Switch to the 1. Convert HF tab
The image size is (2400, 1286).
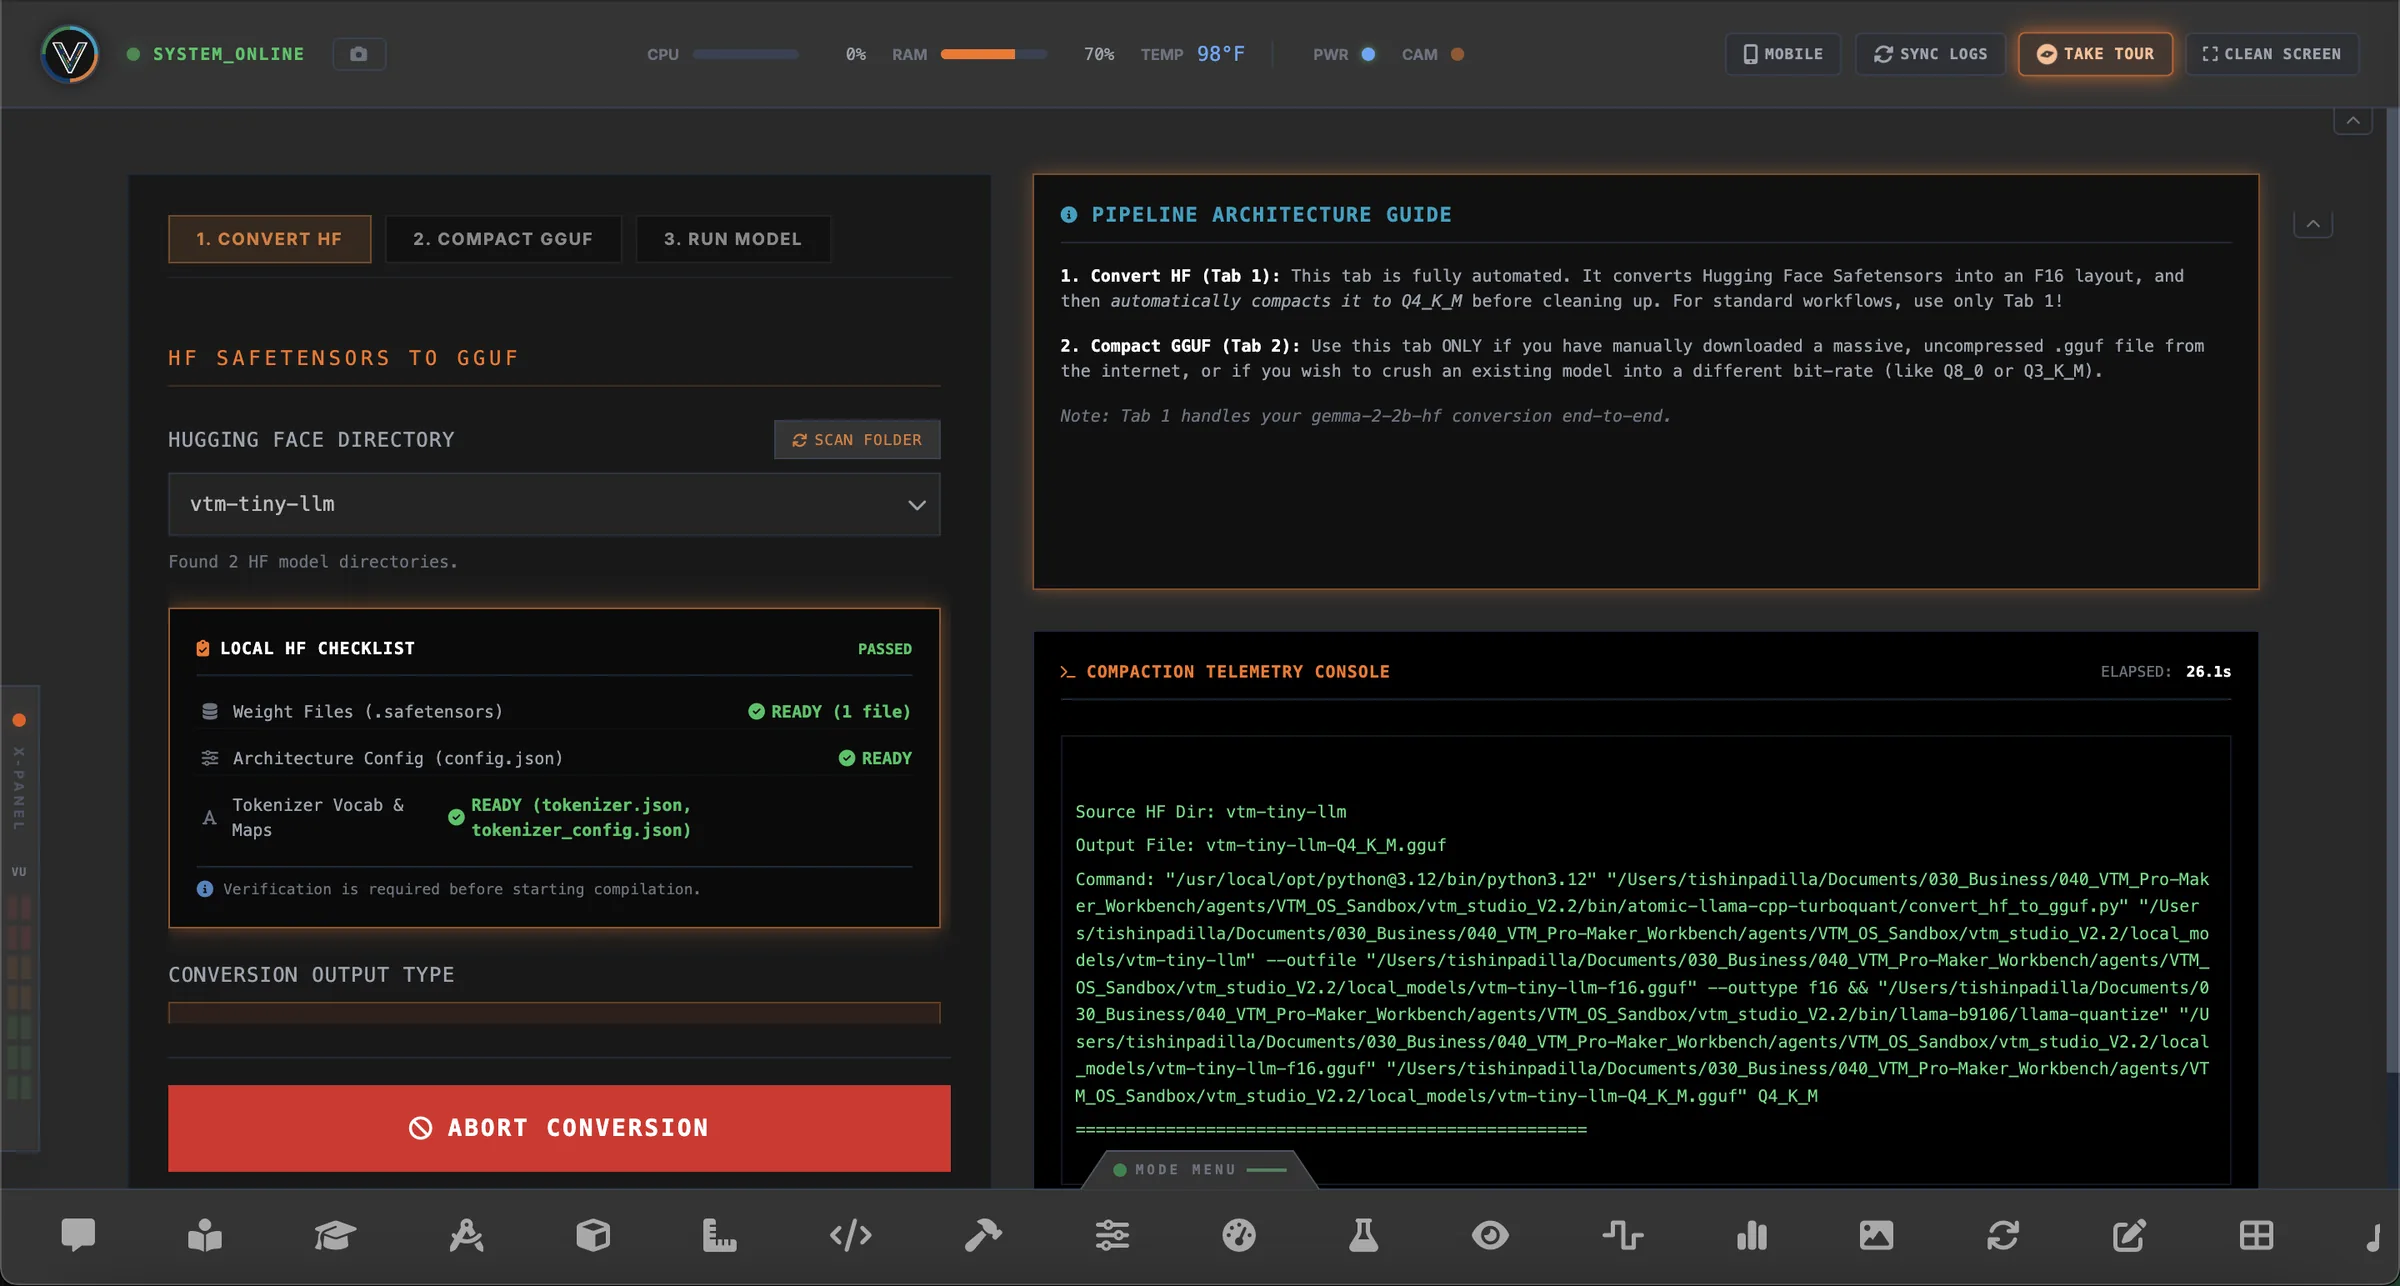pos(269,239)
